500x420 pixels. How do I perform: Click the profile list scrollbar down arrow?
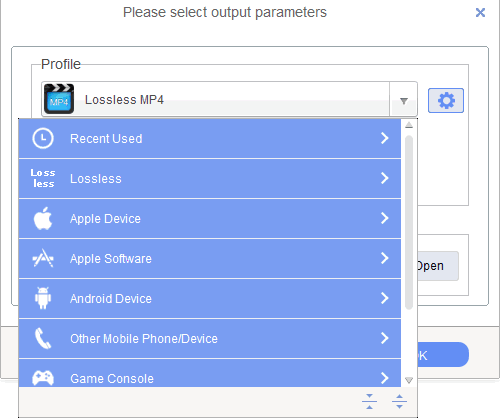pos(409,380)
